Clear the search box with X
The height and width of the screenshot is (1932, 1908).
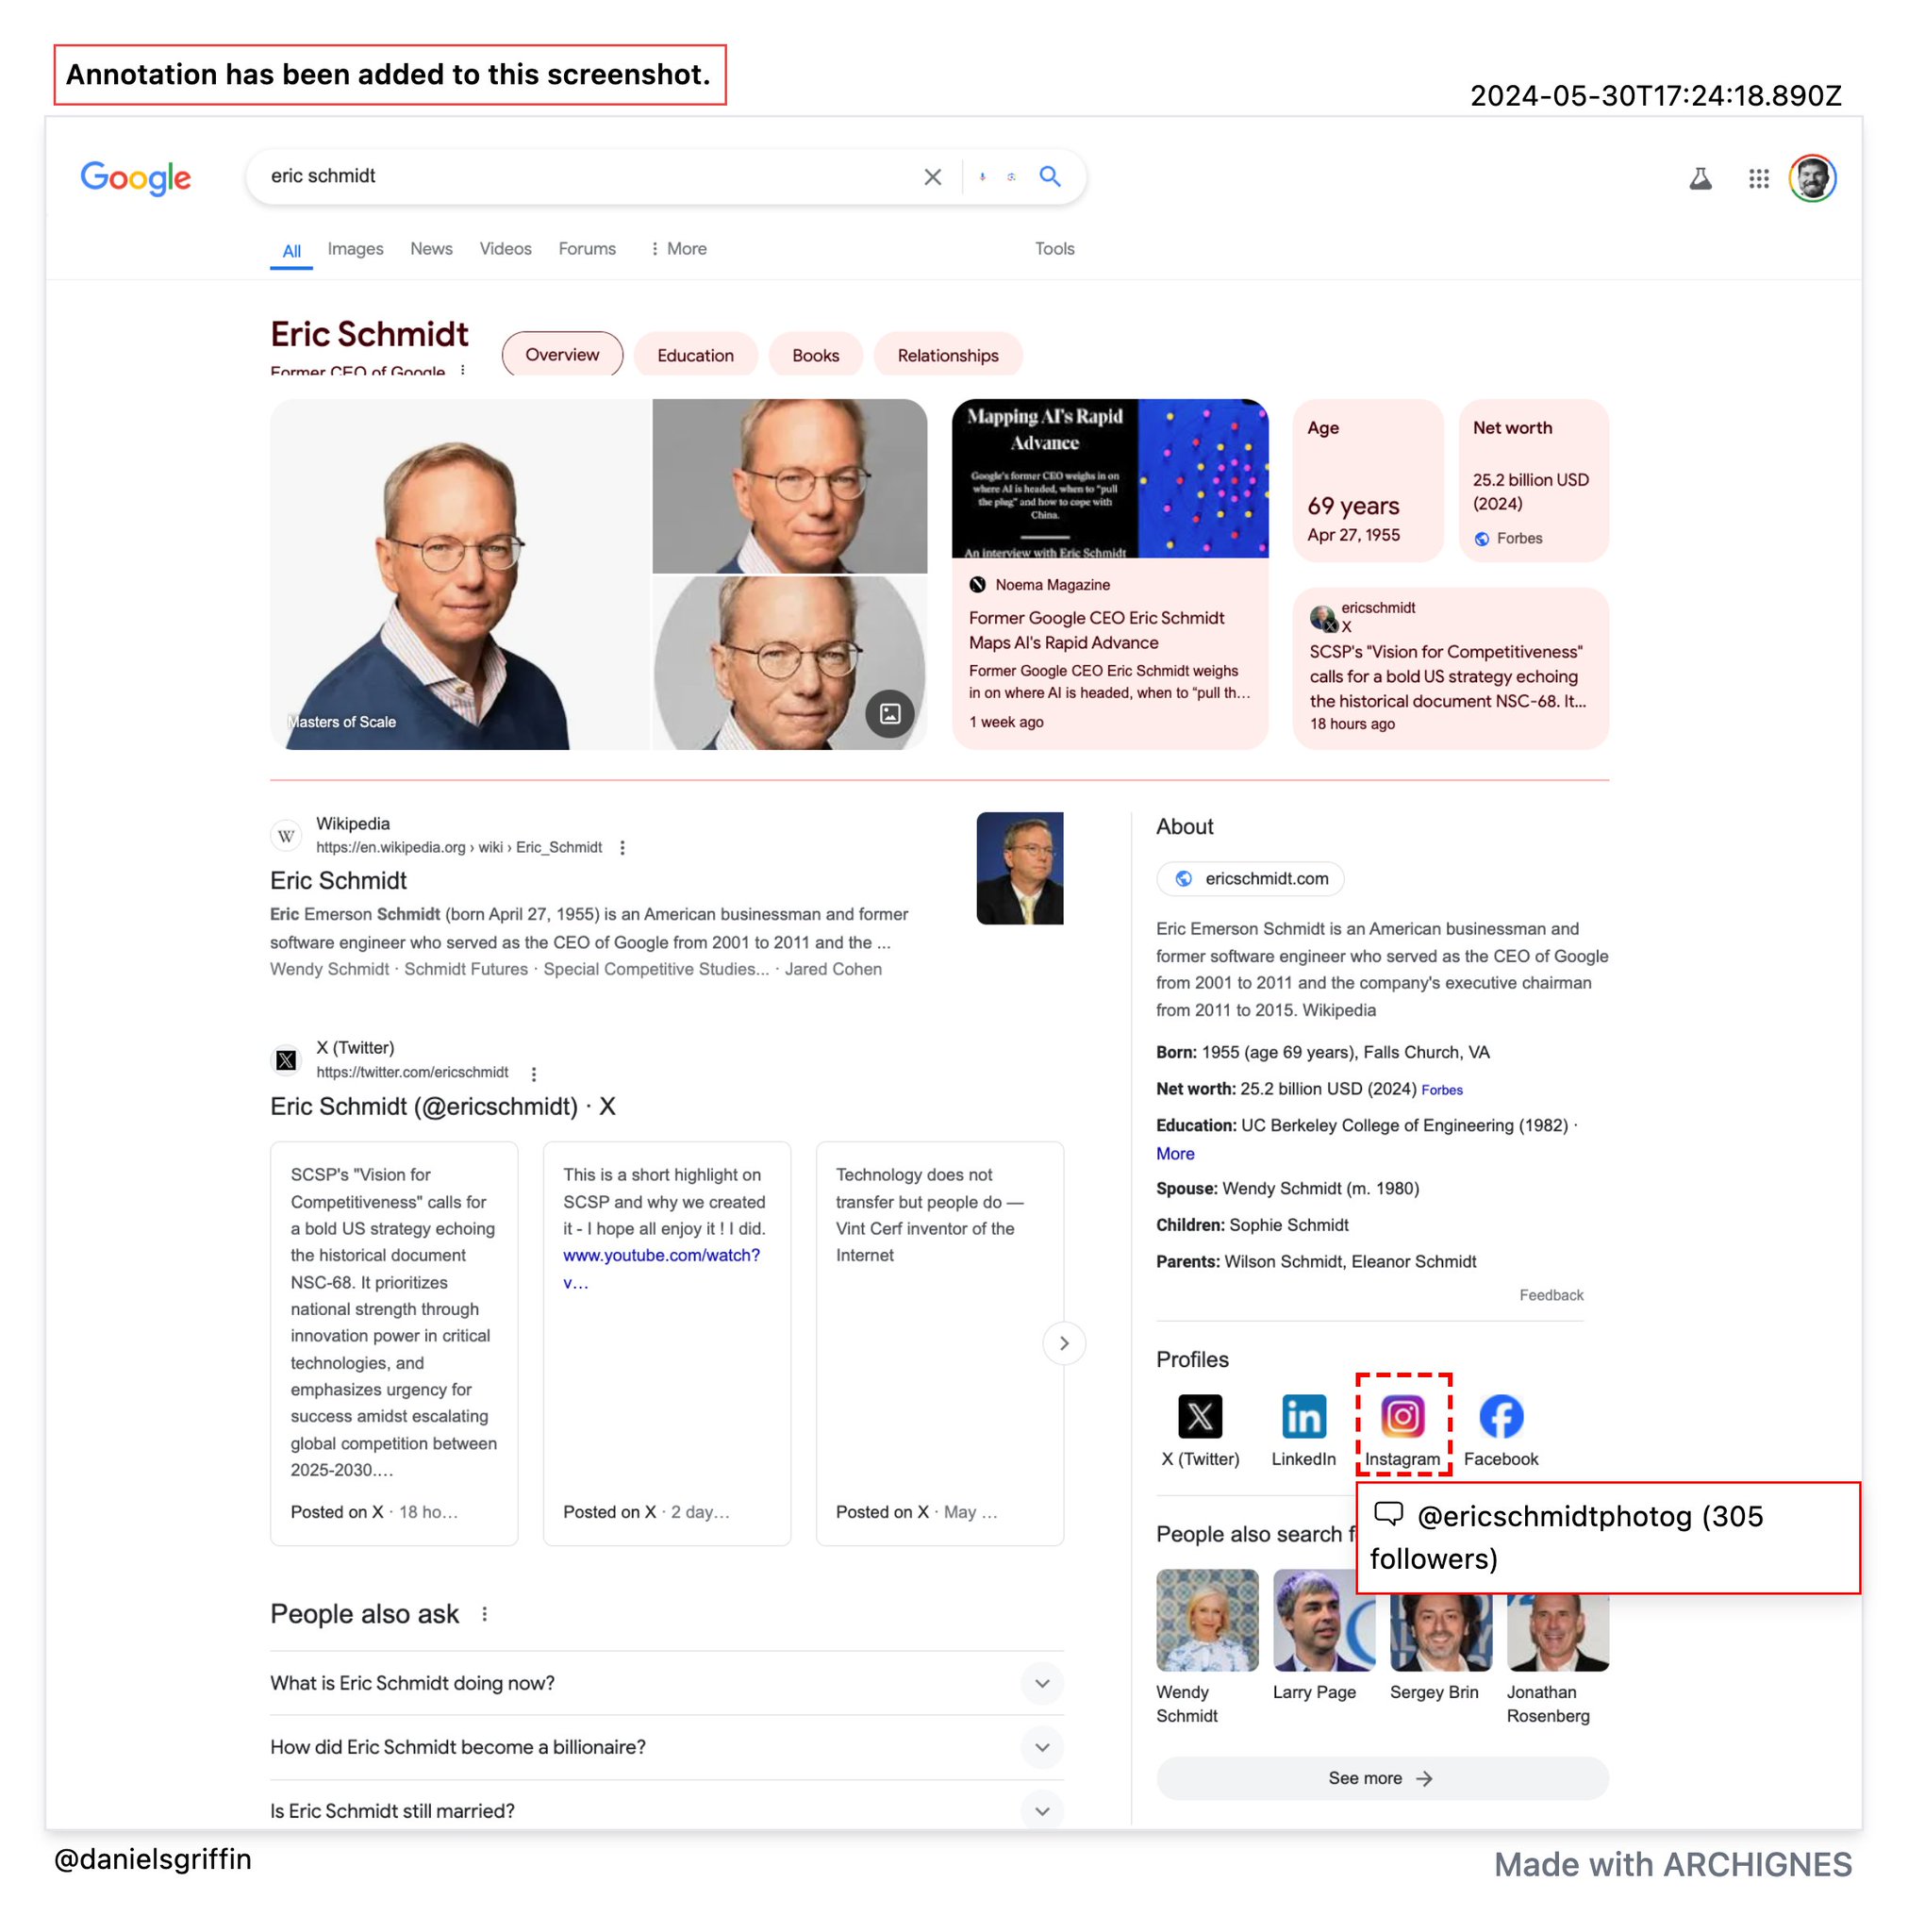(x=932, y=177)
